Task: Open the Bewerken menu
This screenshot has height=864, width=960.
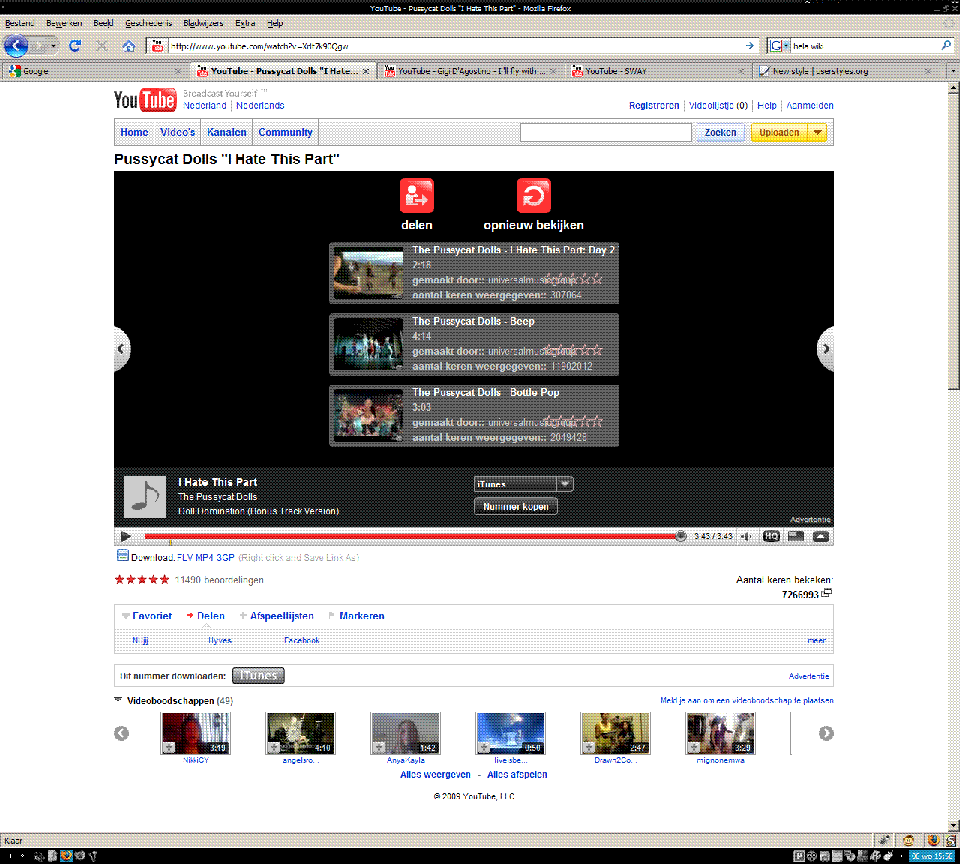Action: [64, 23]
